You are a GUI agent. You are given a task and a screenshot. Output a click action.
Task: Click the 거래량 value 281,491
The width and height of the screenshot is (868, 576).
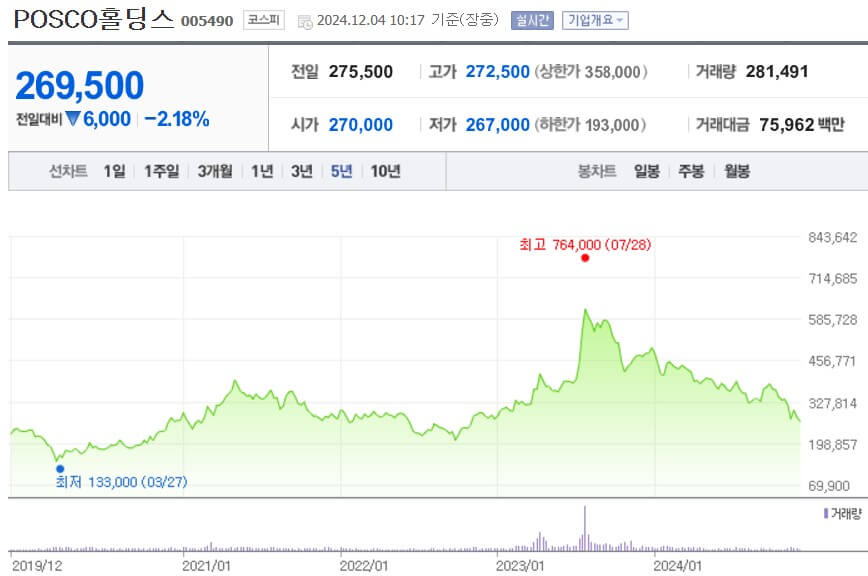tap(777, 71)
